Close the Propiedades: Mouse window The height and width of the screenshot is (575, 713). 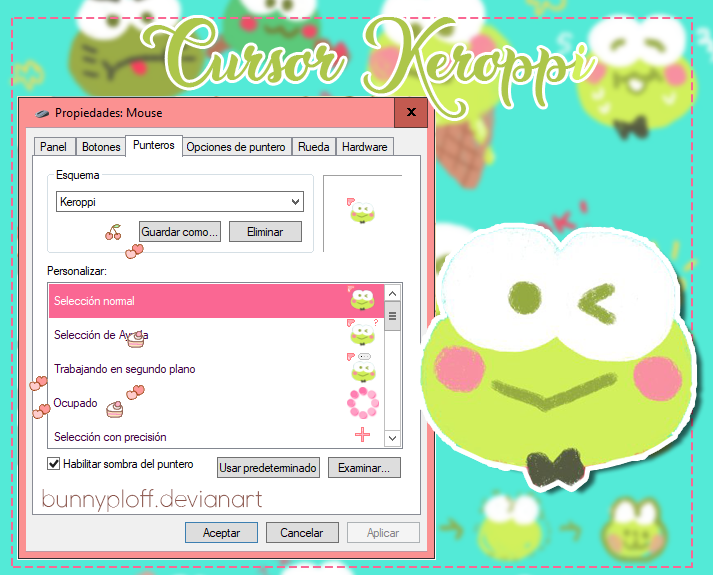[411, 112]
